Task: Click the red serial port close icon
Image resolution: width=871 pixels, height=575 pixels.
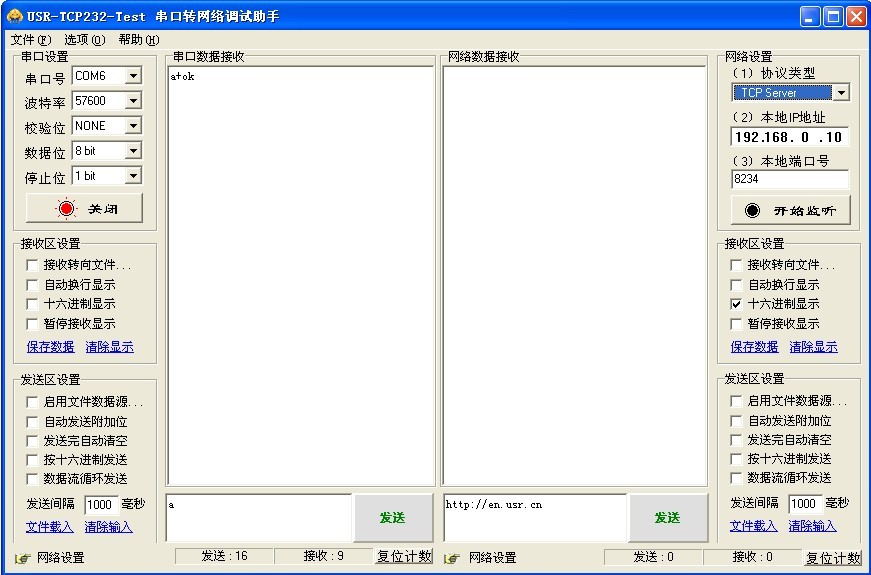Action: tap(67, 208)
